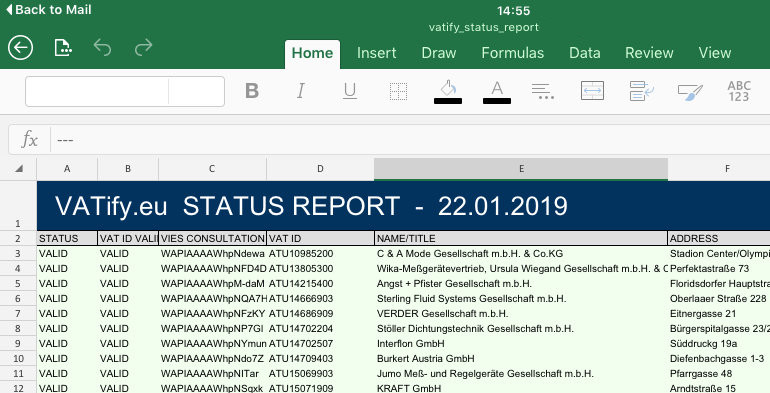This screenshot has height=393, width=770.
Task: Open the Draw ribbon tab
Action: pos(439,53)
